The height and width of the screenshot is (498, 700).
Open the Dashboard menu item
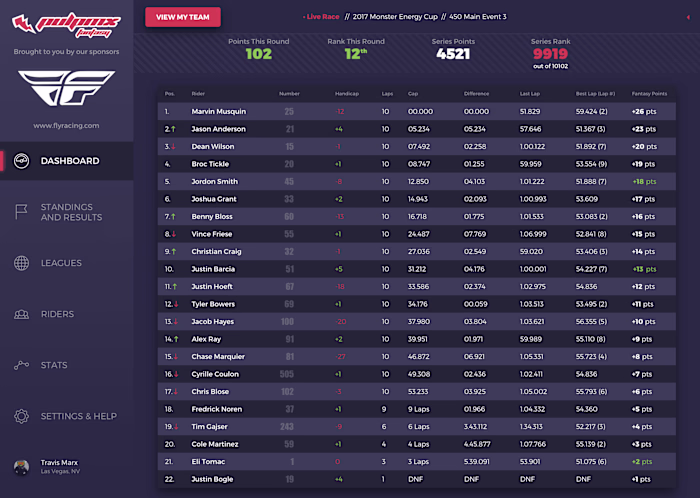pyautogui.click(x=67, y=161)
